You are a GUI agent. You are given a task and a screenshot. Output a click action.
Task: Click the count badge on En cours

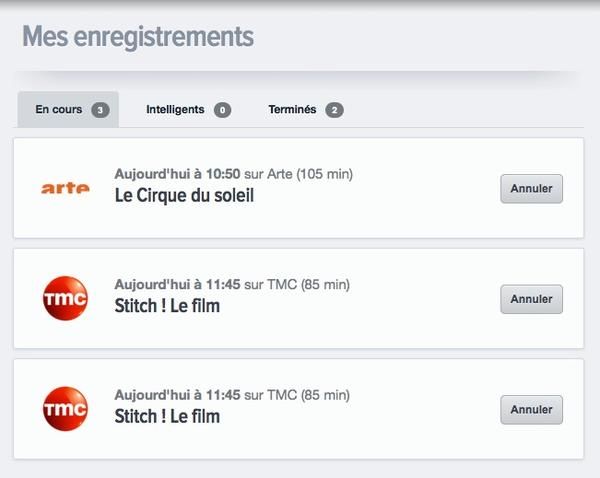click(100, 110)
